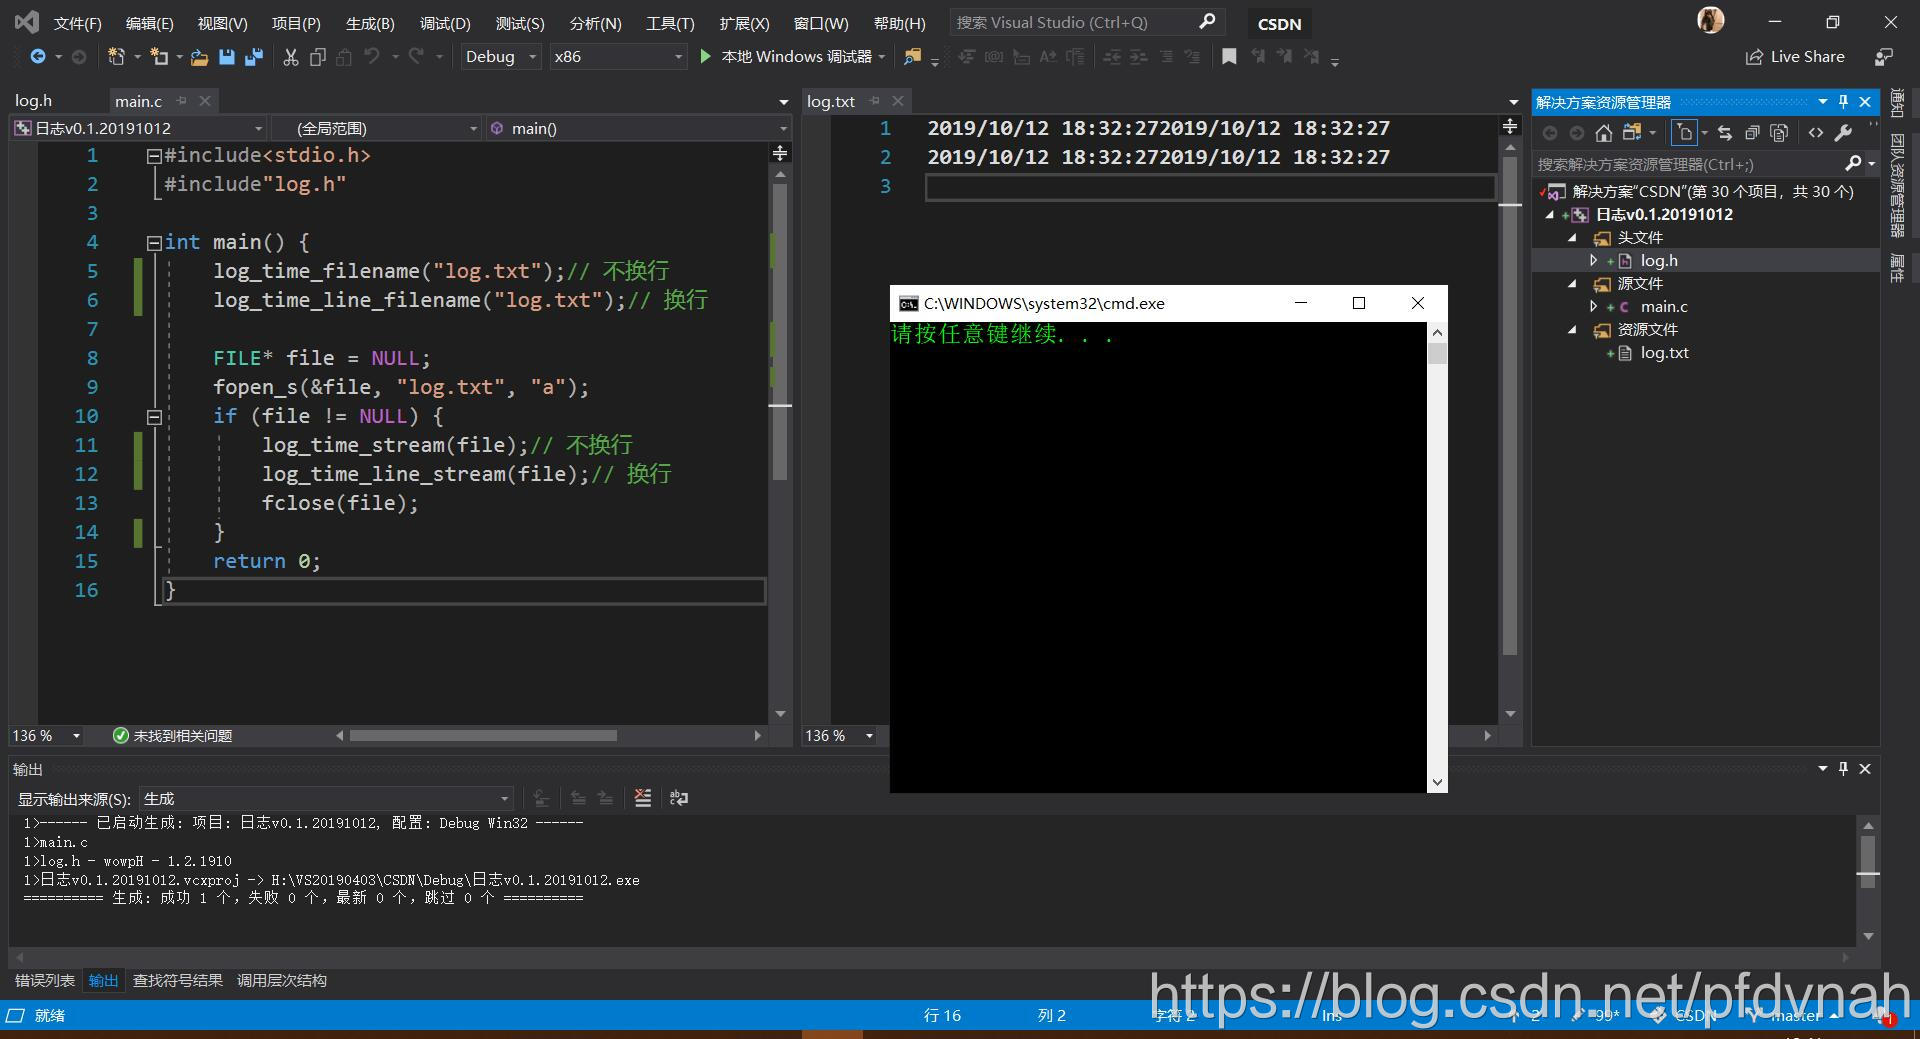Save the current file with the floppy icon
This screenshot has width=1920, height=1039.
(x=227, y=57)
